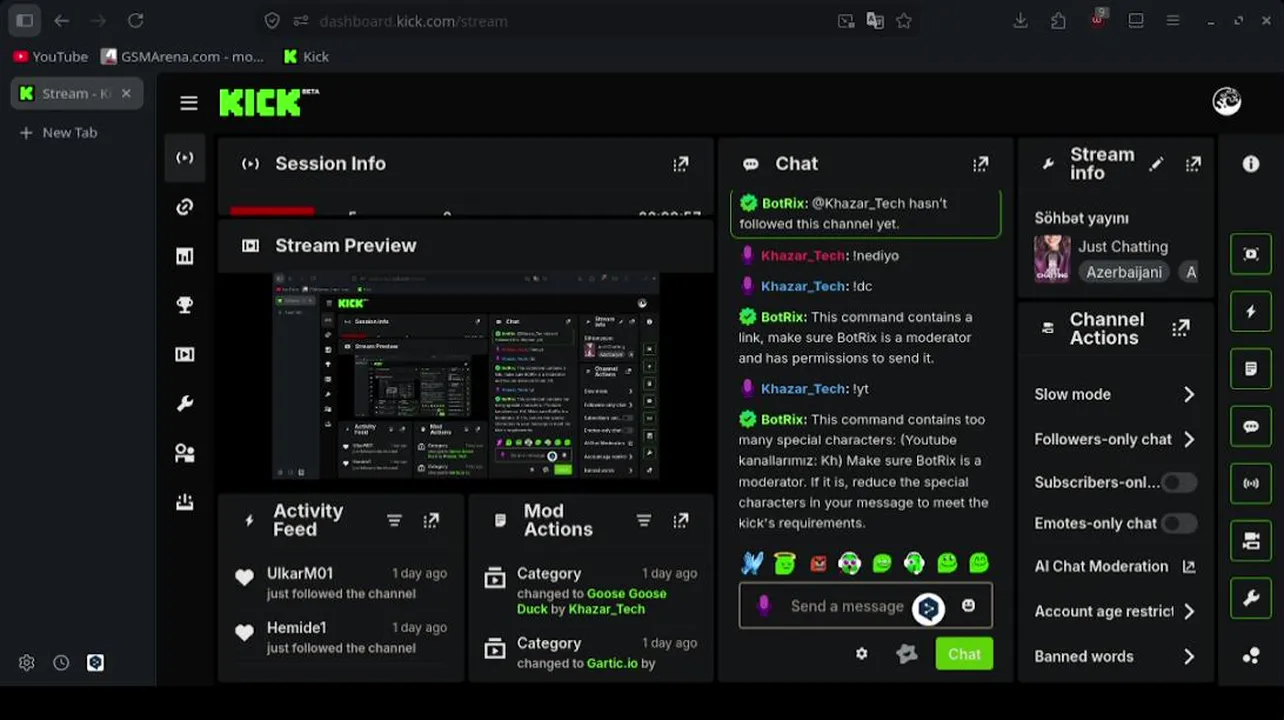Toggle the wrench widget on right rail
This screenshot has width=1284, height=720.
tap(1251, 599)
